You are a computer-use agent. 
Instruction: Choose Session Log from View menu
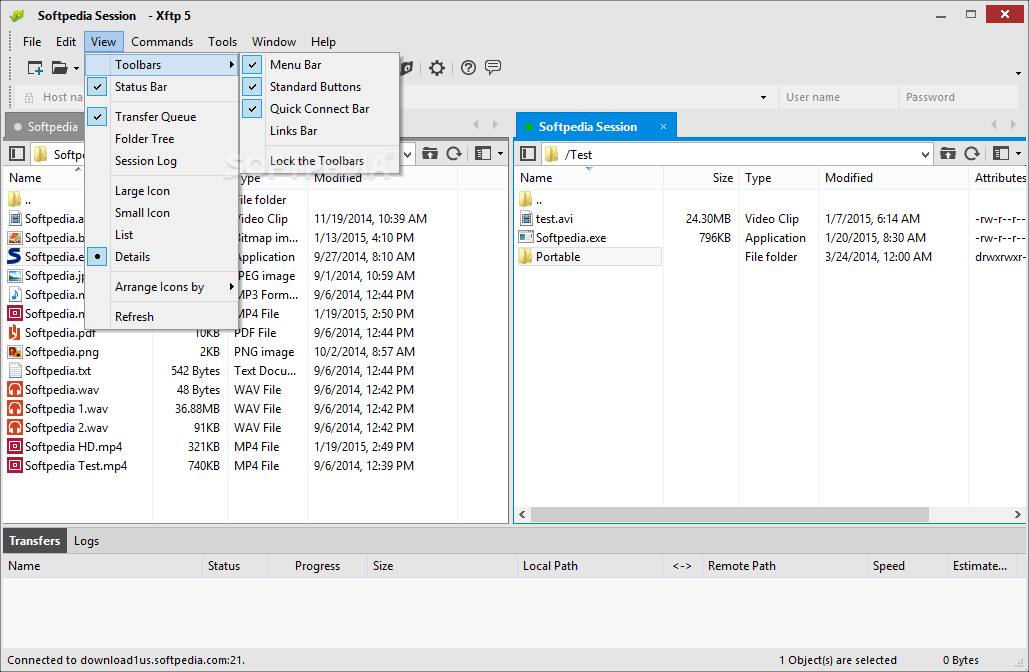(162, 161)
